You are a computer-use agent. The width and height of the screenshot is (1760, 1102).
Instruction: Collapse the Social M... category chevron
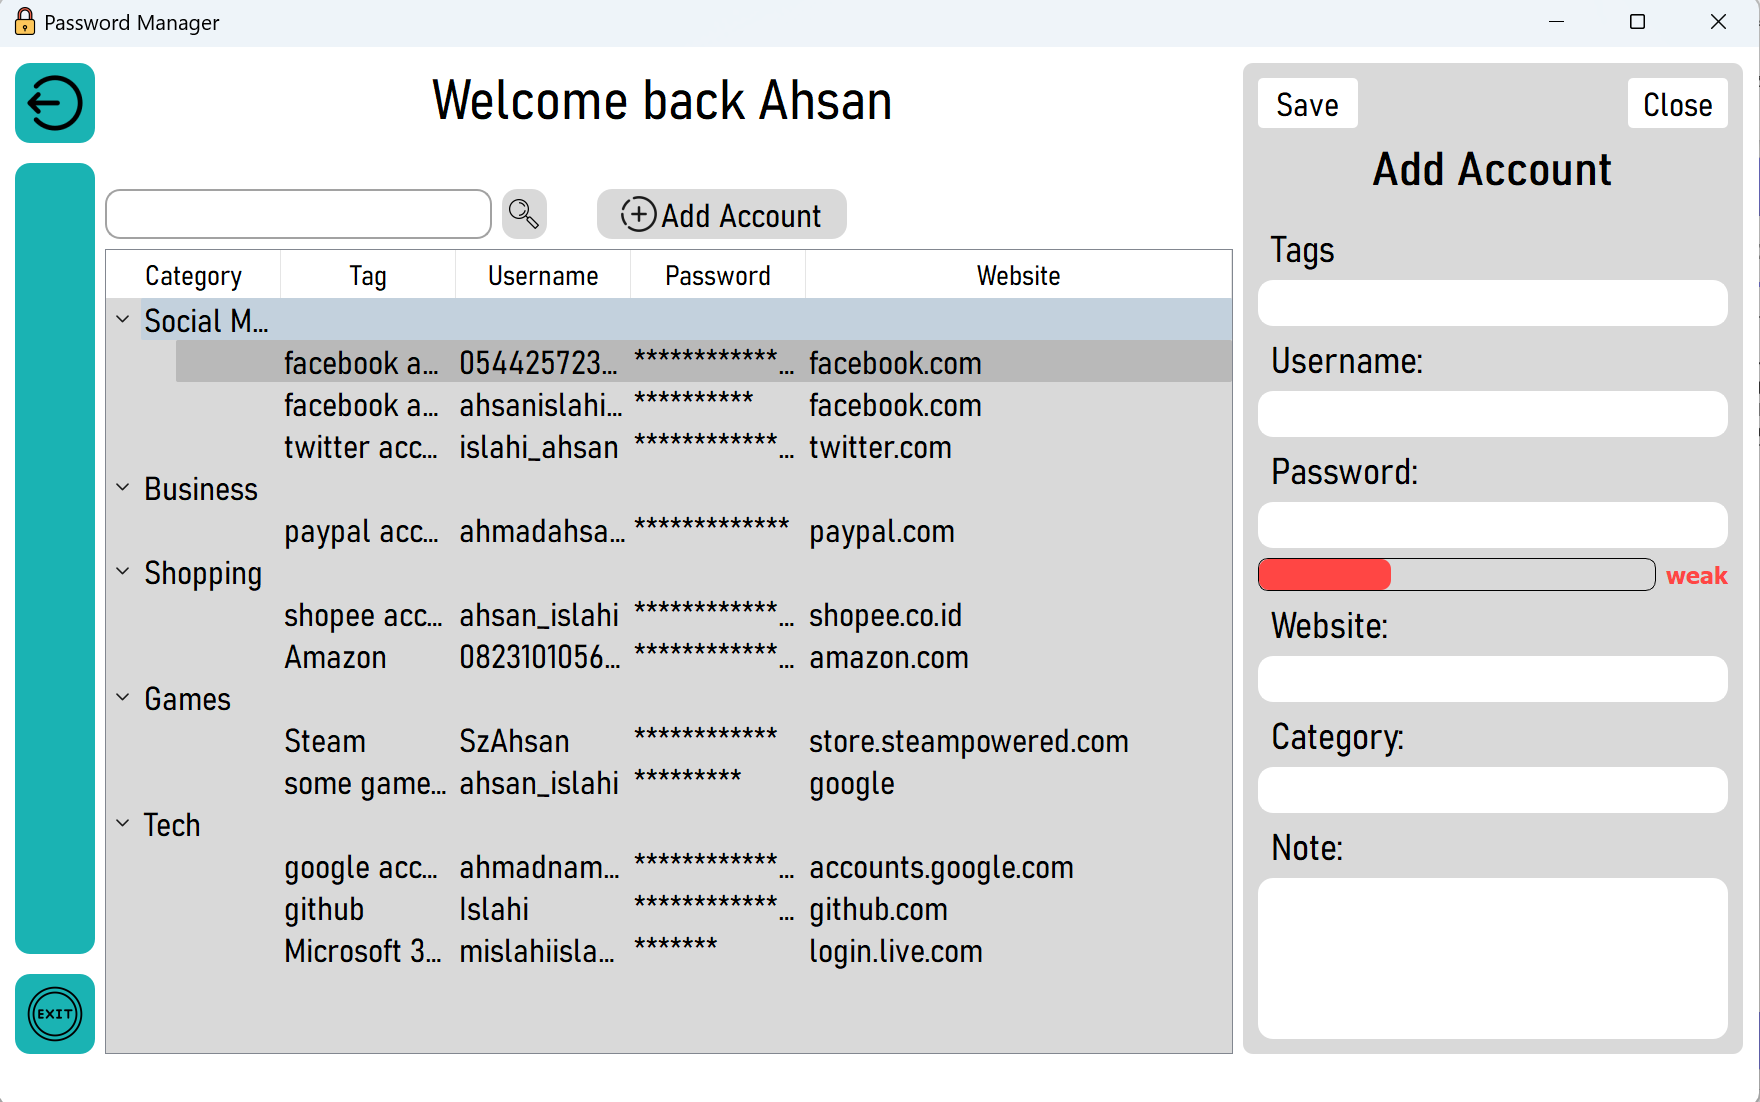click(123, 320)
